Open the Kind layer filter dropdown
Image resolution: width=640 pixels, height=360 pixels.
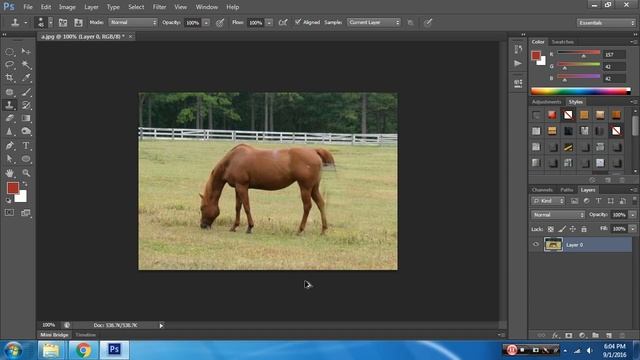(548, 201)
